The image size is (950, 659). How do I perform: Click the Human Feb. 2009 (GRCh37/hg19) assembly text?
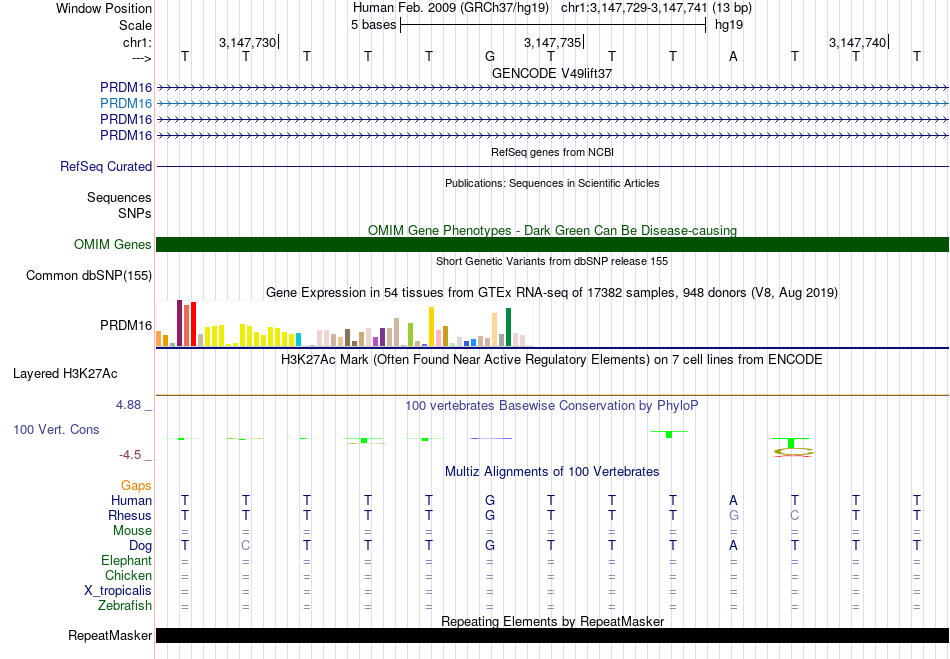tap(451, 8)
